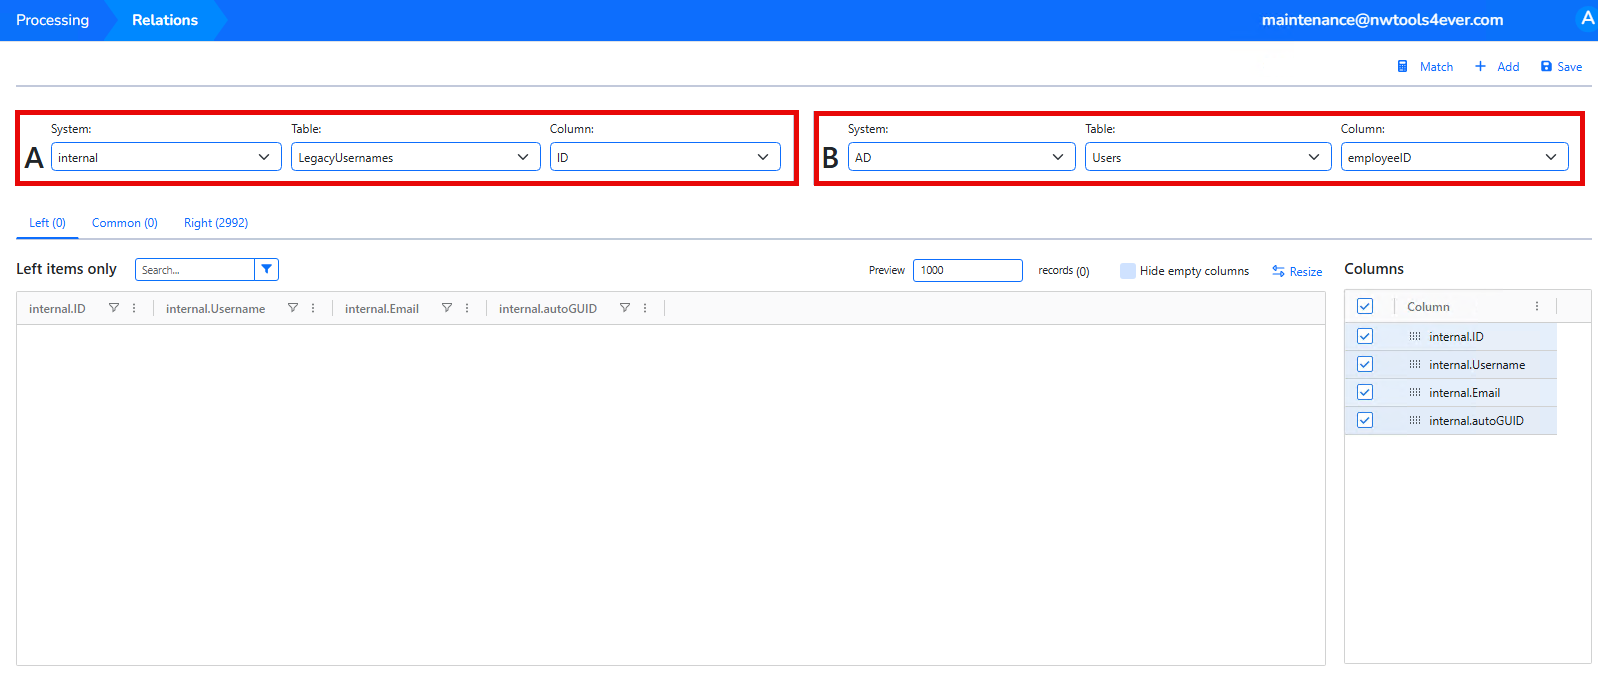
Task: Click the Save disk icon
Action: (1546, 67)
